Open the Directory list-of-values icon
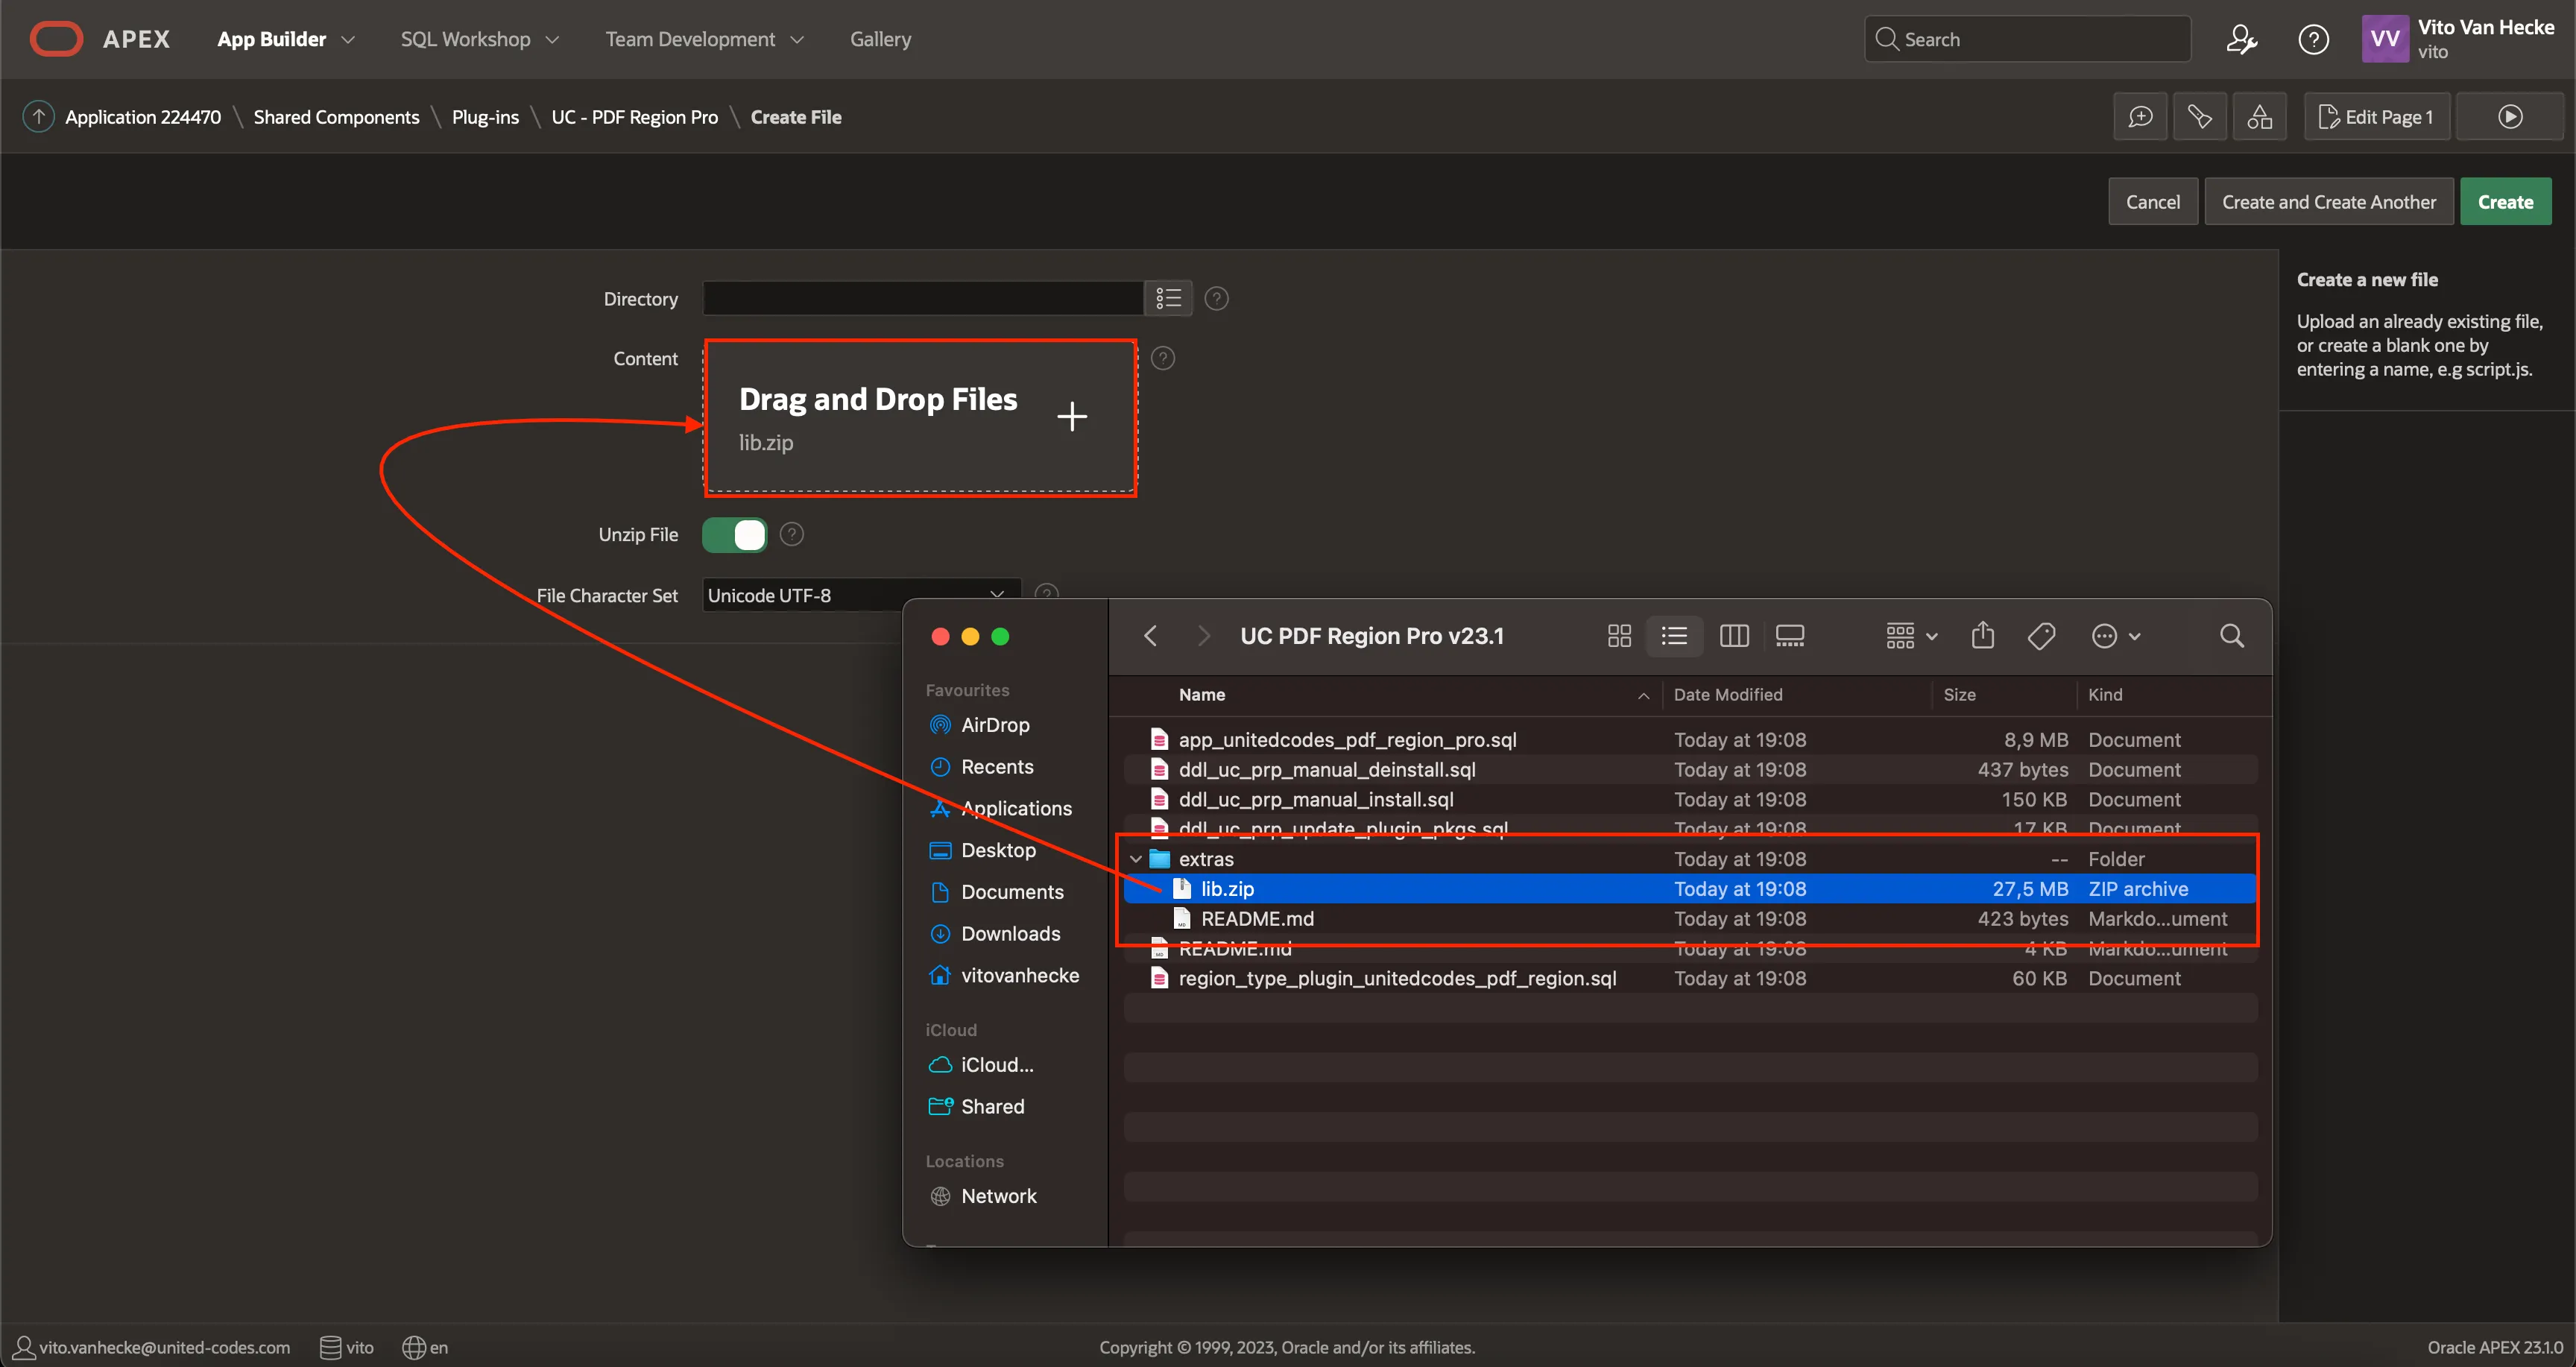Screen dimensions: 2576x1367 pos(1168,298)
